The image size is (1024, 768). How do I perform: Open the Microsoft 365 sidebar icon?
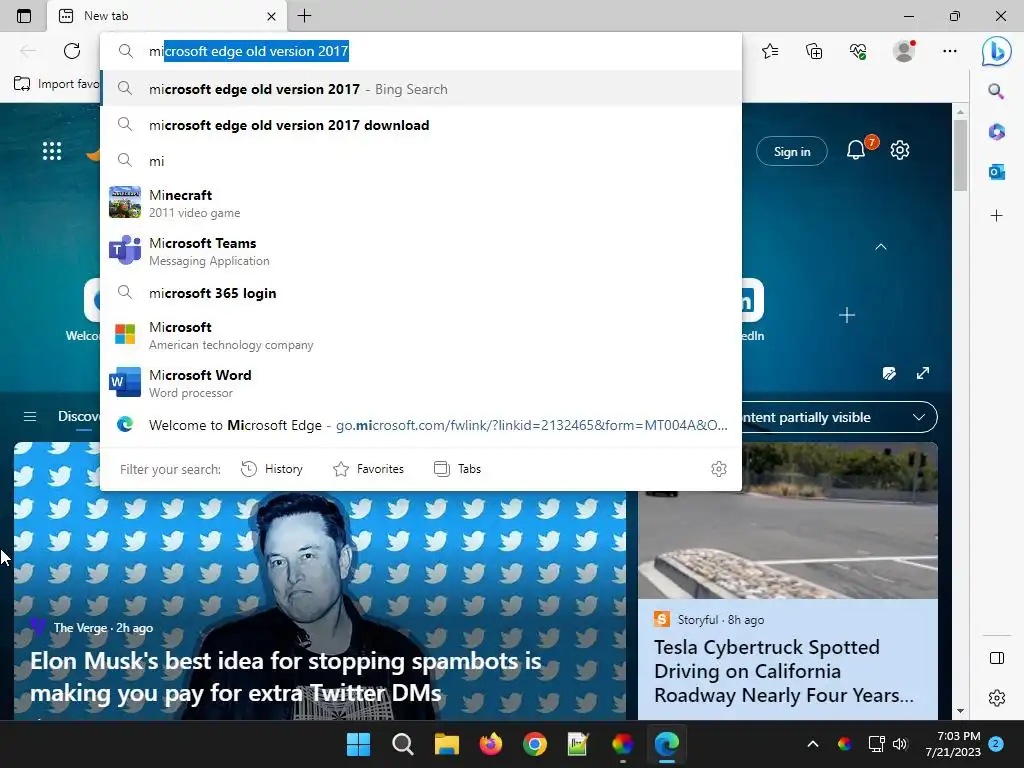tap(997, 131)
